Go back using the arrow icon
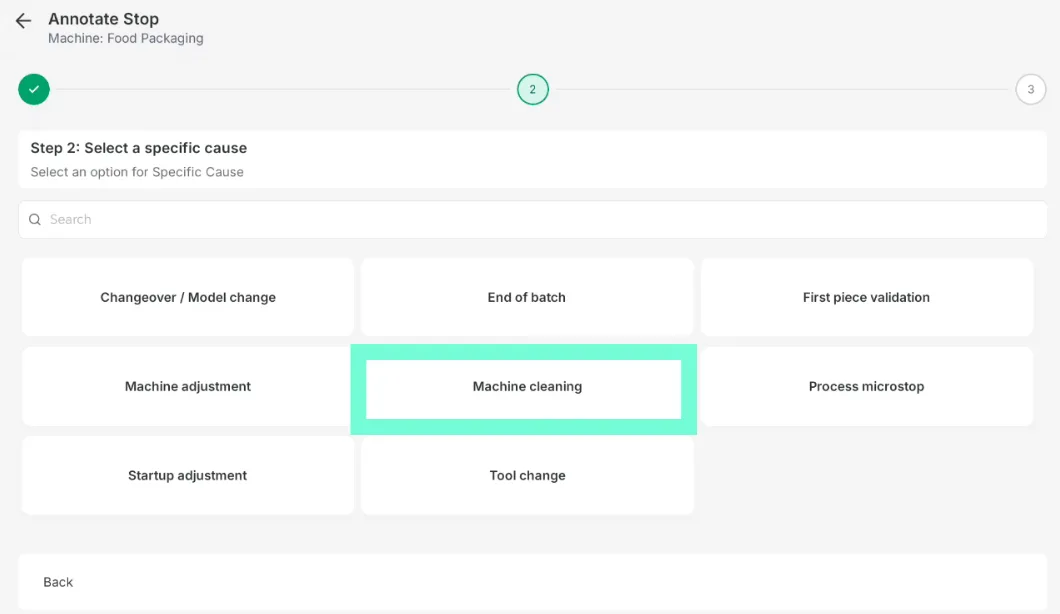Screen dimensions: 1060x614 pos(23,21)
